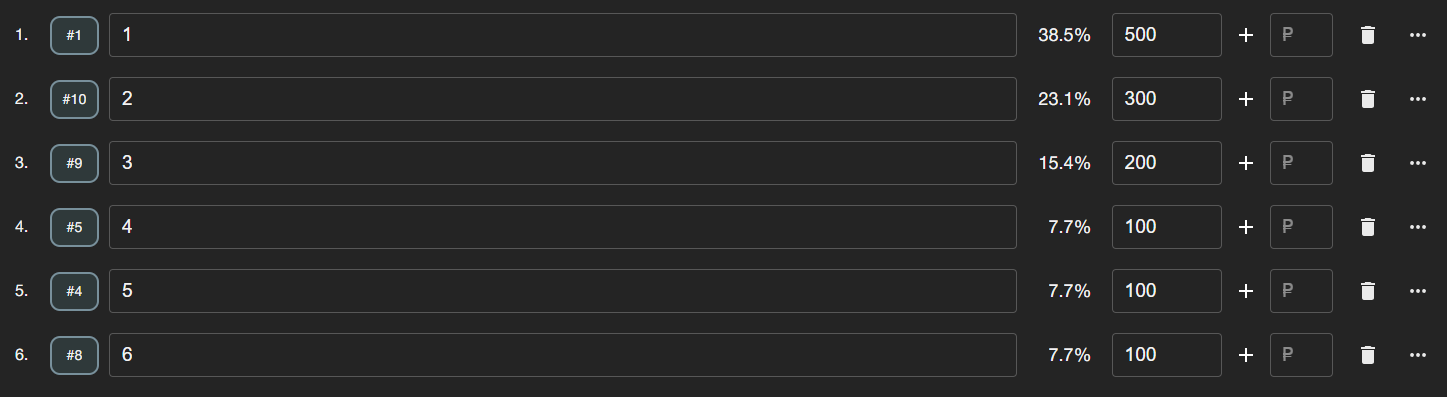Remove row 6 using its trash icon
1447x397 pixels.
tap(1368, 355)
